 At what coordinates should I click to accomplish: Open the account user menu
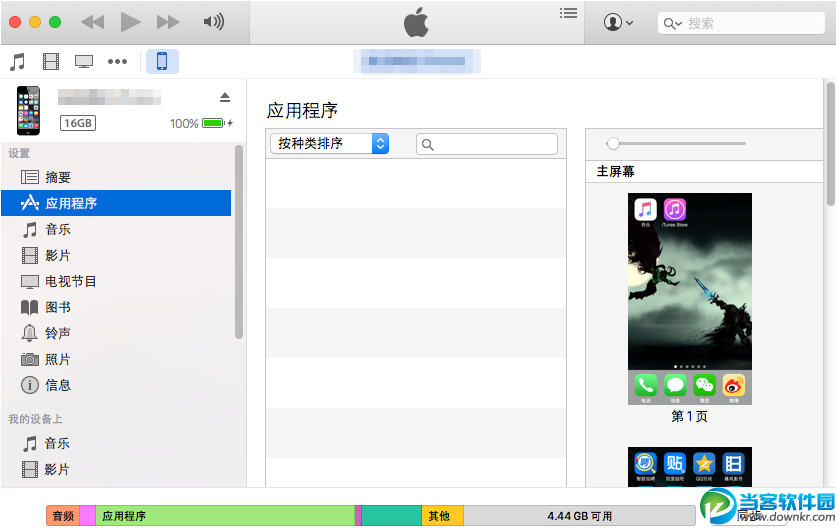[618, 22]
